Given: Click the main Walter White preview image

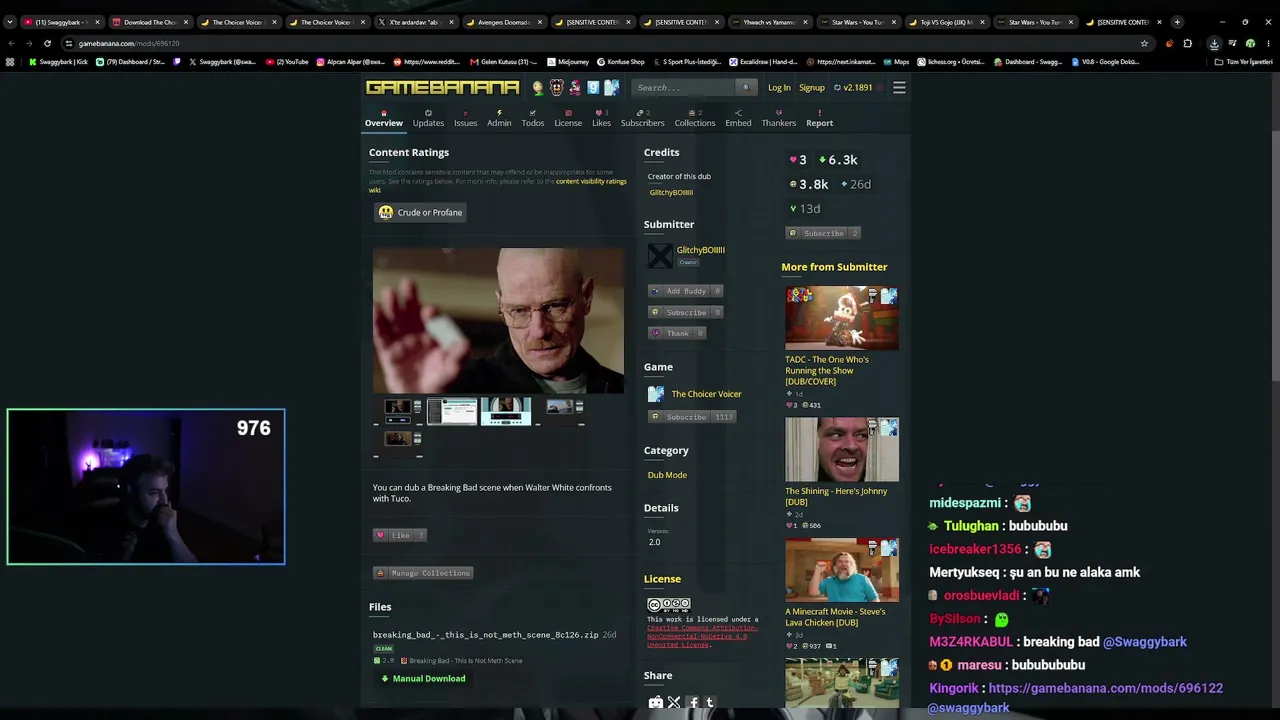Looking at the screenshot, I should coord(498,320).
